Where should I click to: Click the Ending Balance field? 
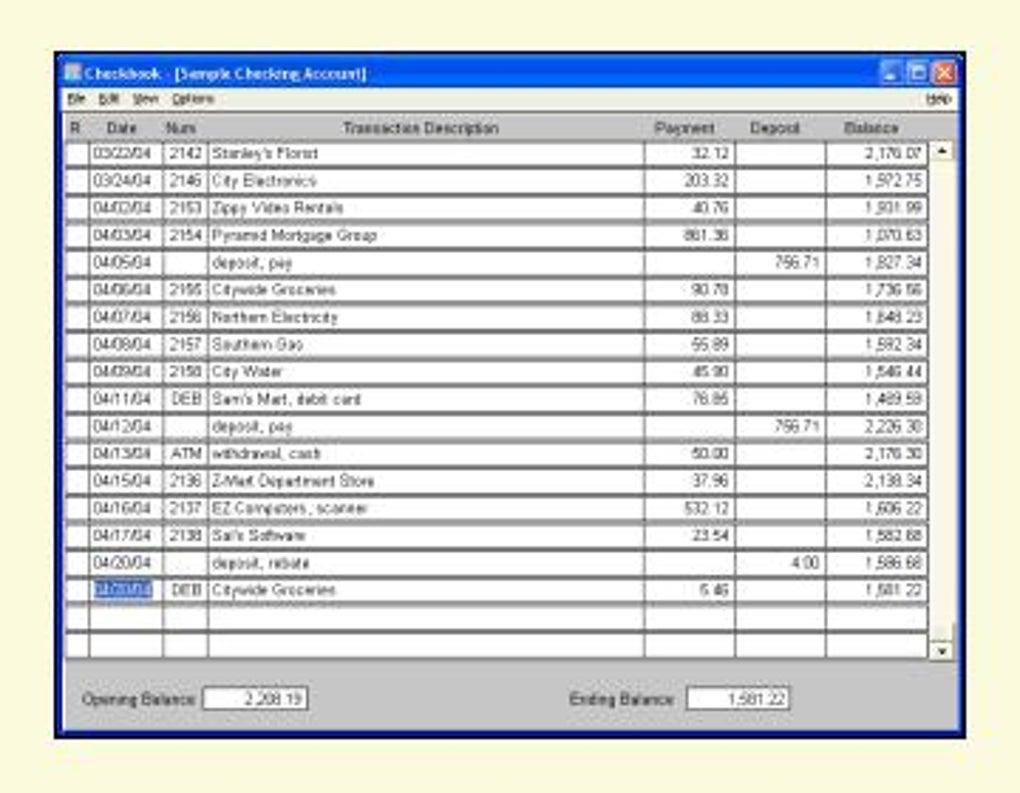coord(738,699)
